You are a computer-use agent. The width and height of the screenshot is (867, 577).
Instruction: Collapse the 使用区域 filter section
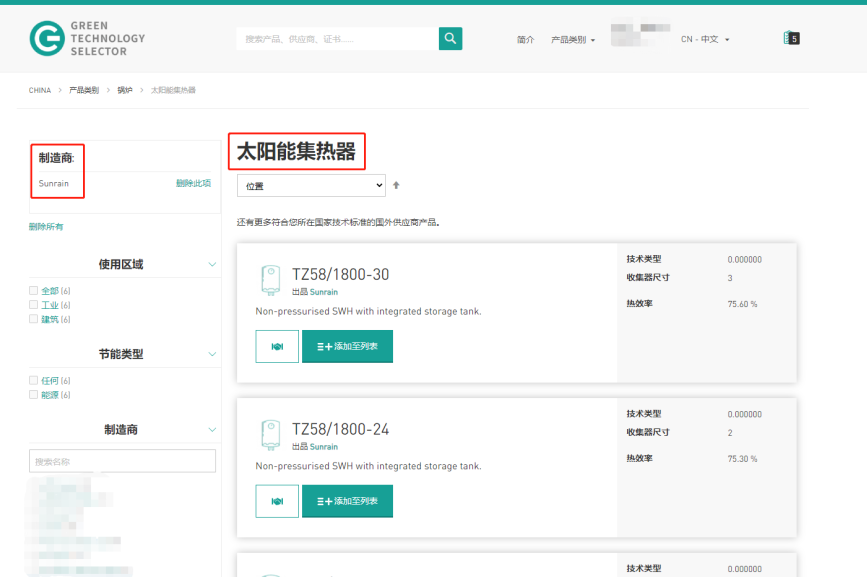(x=212, y=264)
